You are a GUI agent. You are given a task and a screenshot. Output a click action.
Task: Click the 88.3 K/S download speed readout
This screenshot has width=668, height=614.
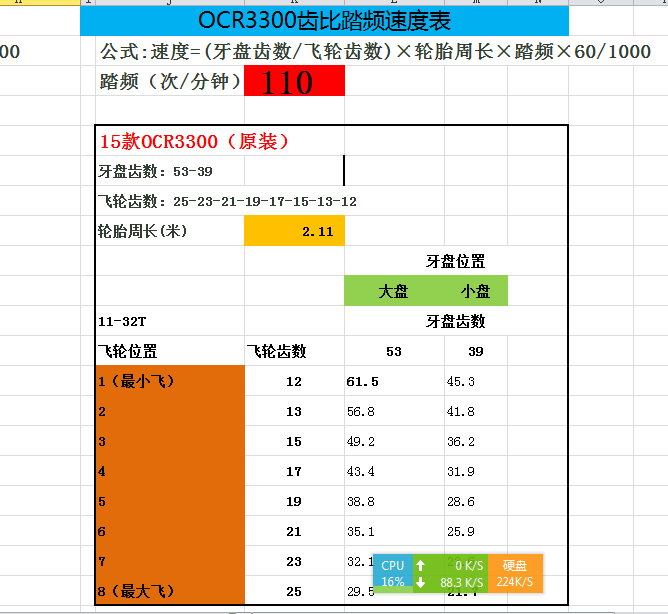[462, 582]
